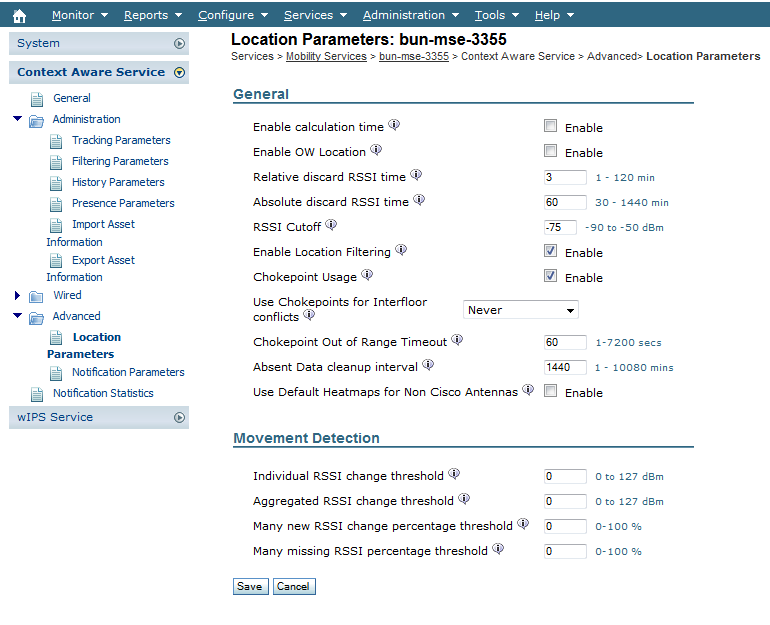Uncheck Enable Location Filtering checkbox
The width and height of the screenshot is (770, 625).
click(x=550, y=252)
